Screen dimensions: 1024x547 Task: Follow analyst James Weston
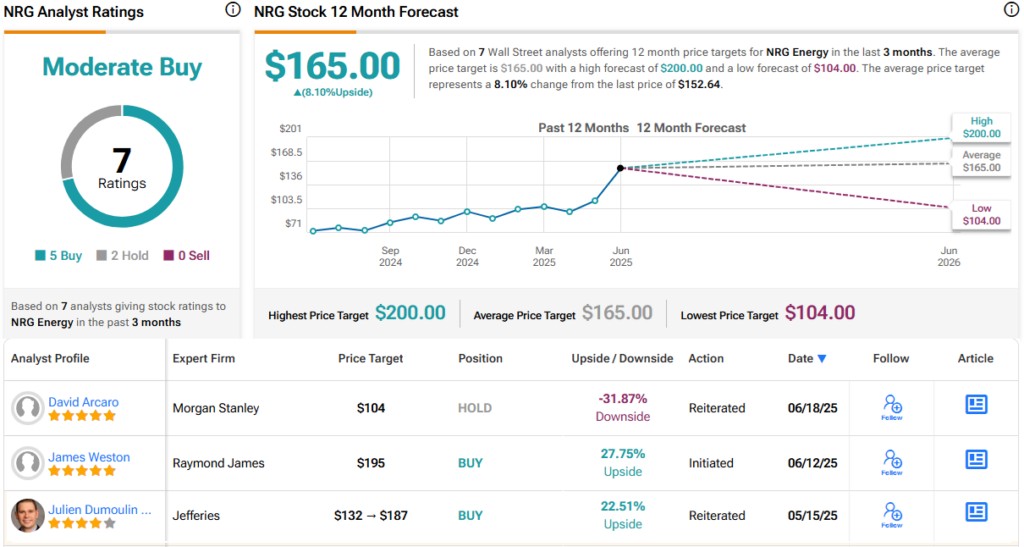(x=892, y=462)
